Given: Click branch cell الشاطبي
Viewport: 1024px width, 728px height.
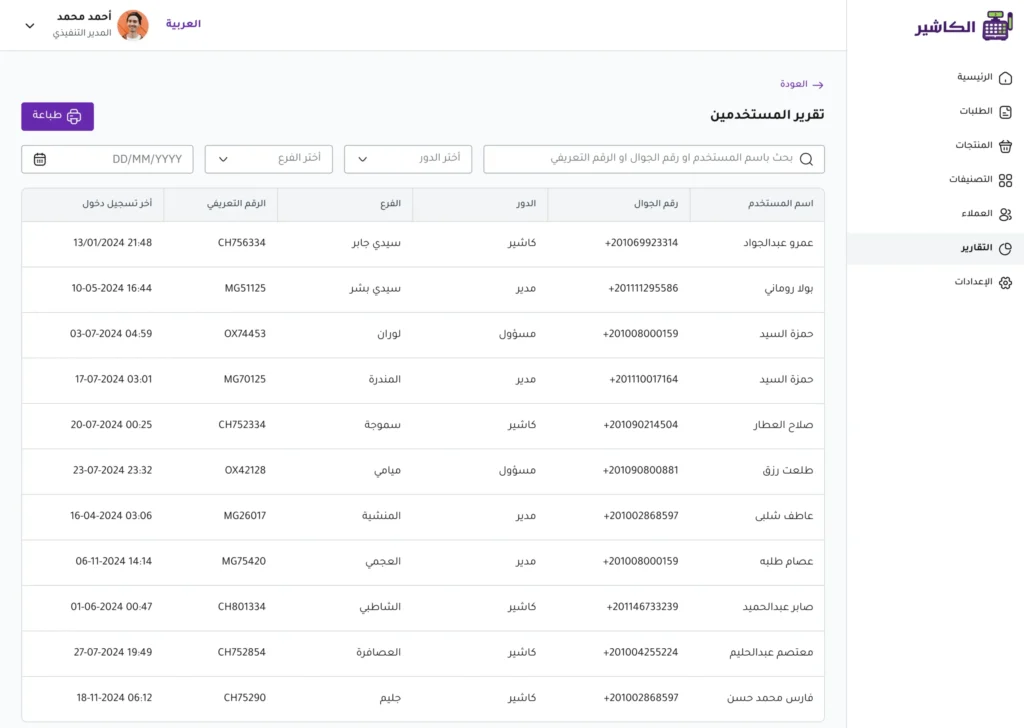Looking at the screenshot, I should pyautogui.click(x=380, y=607).
